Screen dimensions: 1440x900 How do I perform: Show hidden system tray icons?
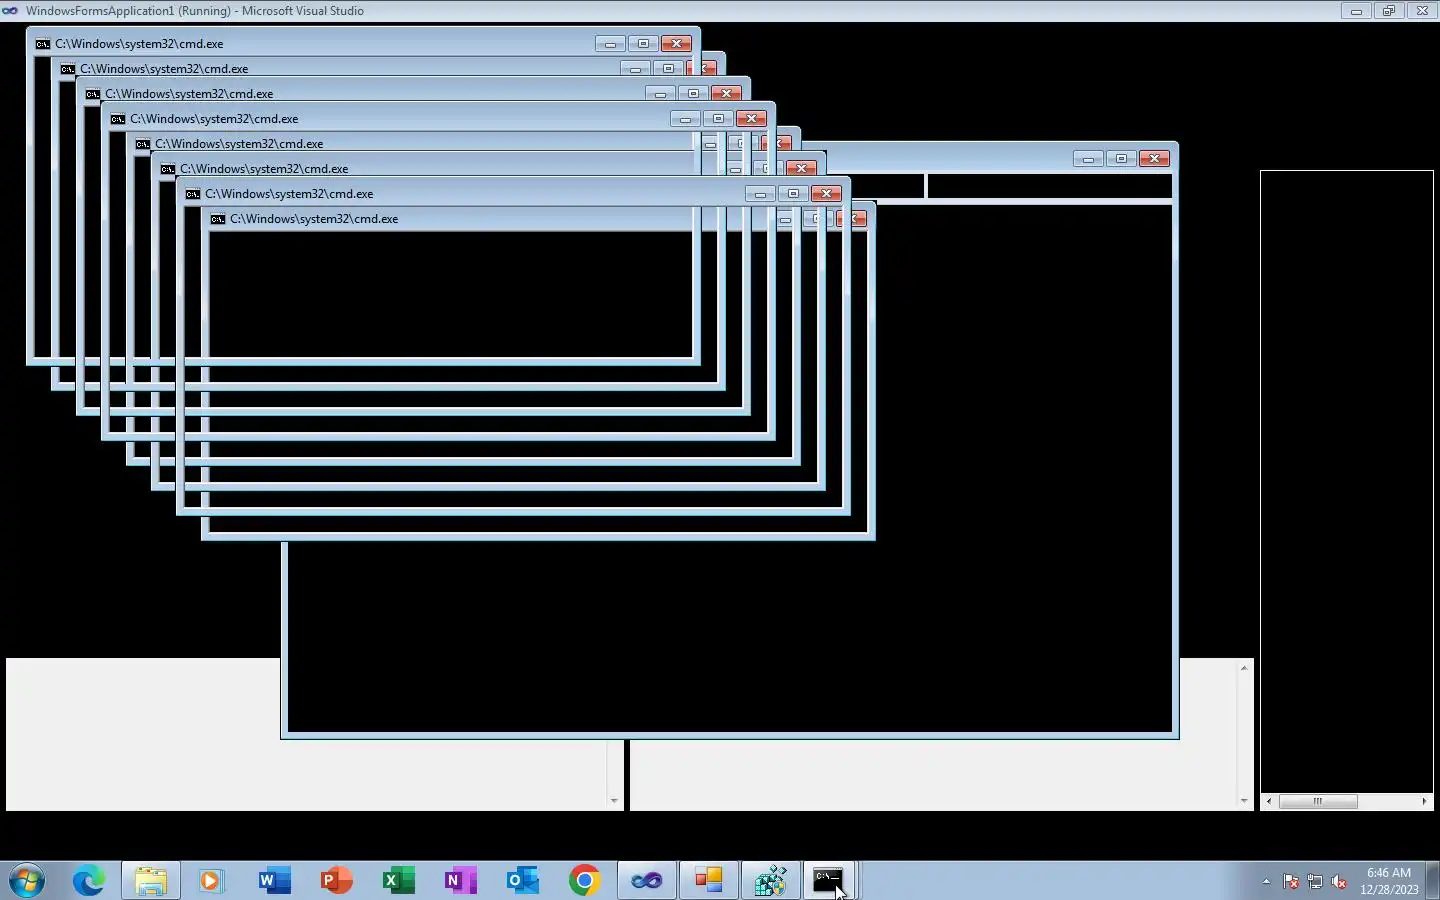click(x=1266, y=881)
